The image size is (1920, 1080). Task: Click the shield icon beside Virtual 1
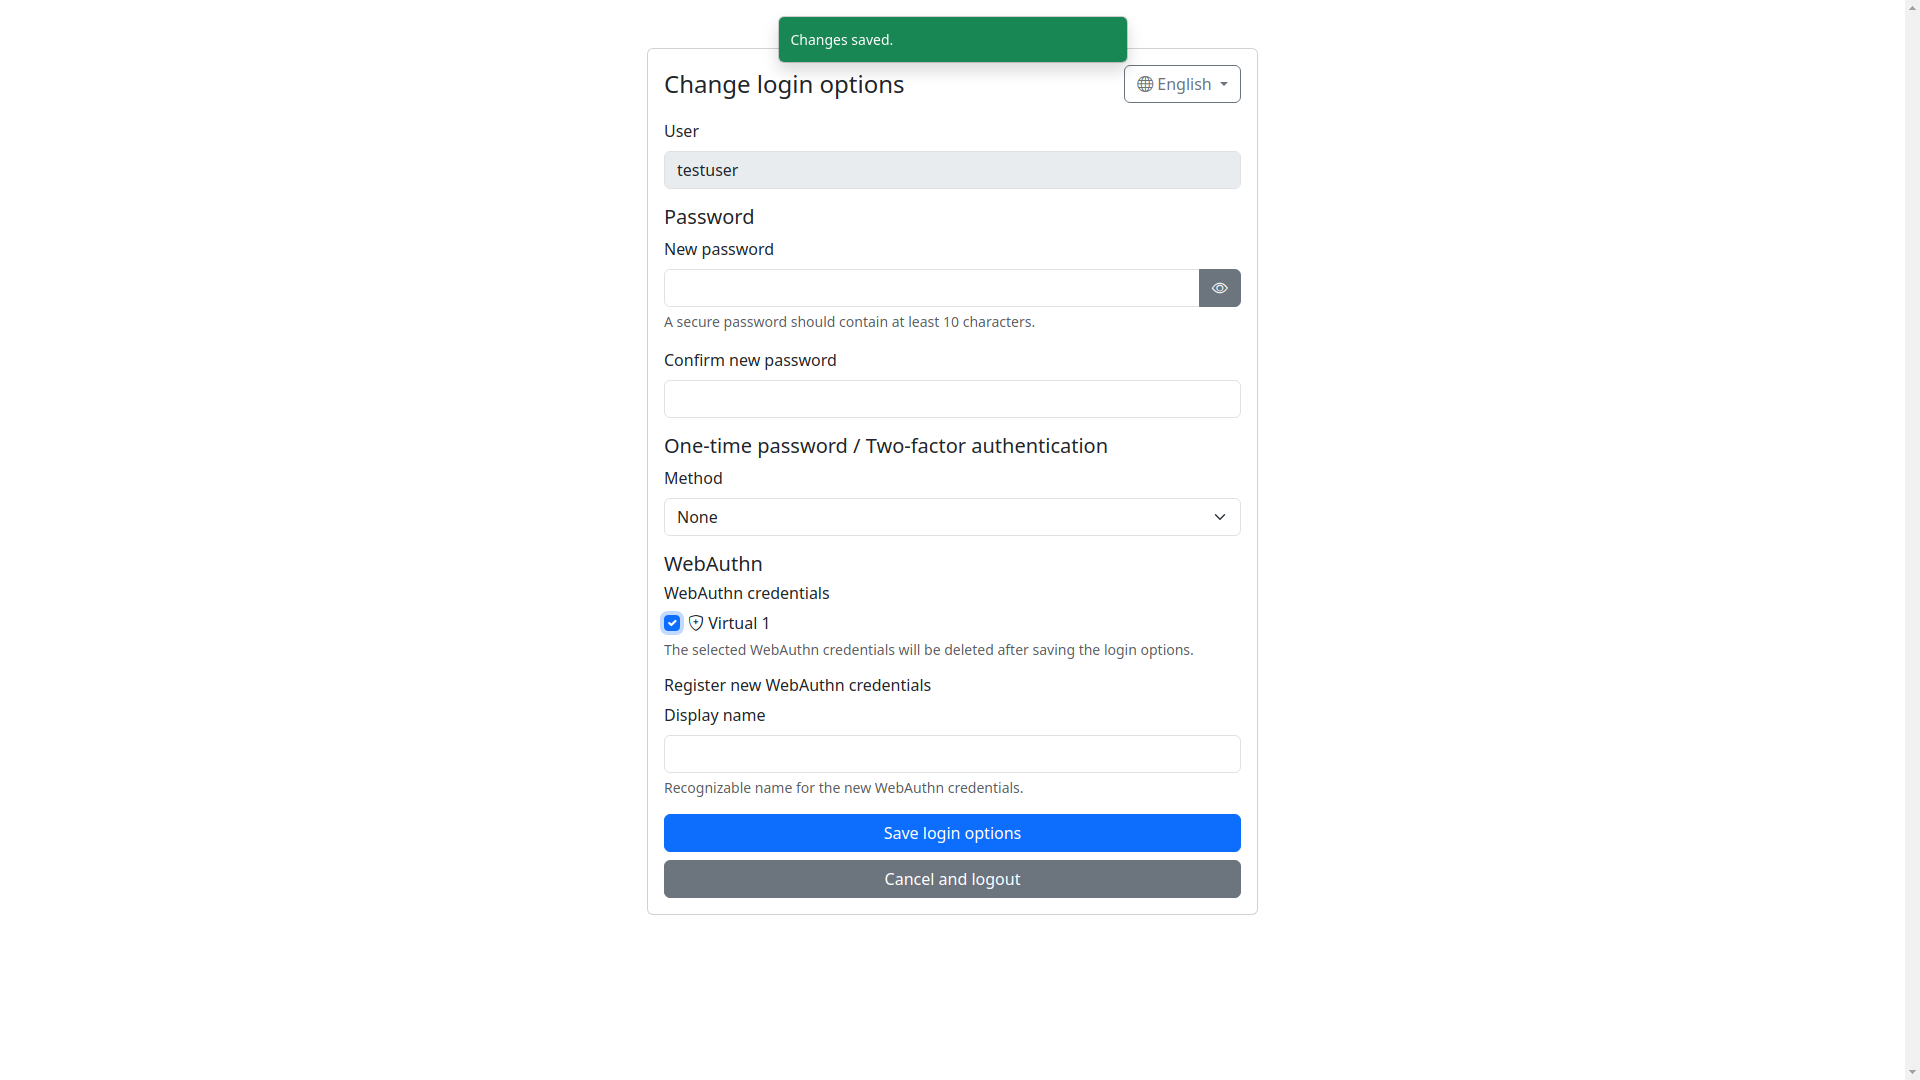point(695,623)
